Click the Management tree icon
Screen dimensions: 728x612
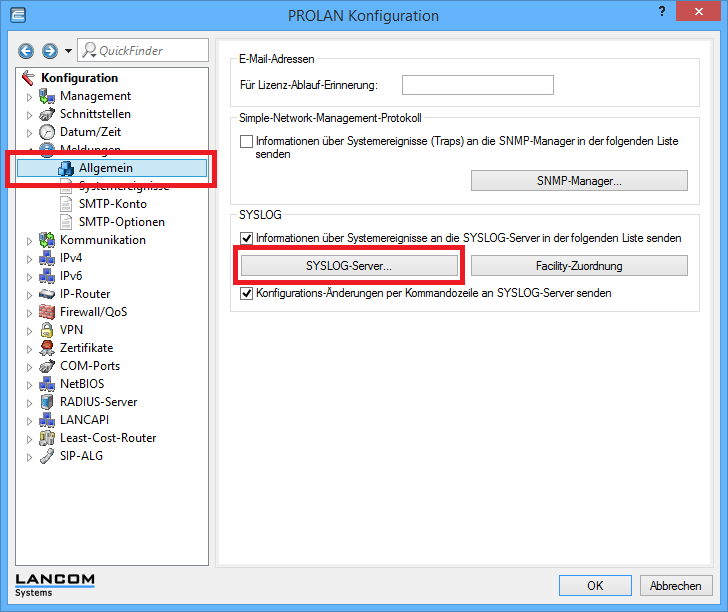47,96
